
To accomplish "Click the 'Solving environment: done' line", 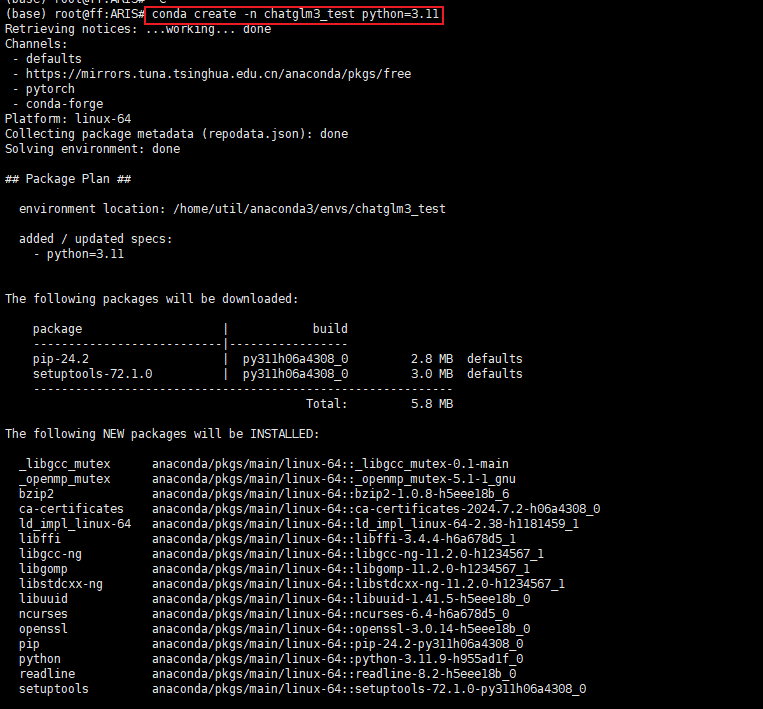I will [x=92, y=149].
